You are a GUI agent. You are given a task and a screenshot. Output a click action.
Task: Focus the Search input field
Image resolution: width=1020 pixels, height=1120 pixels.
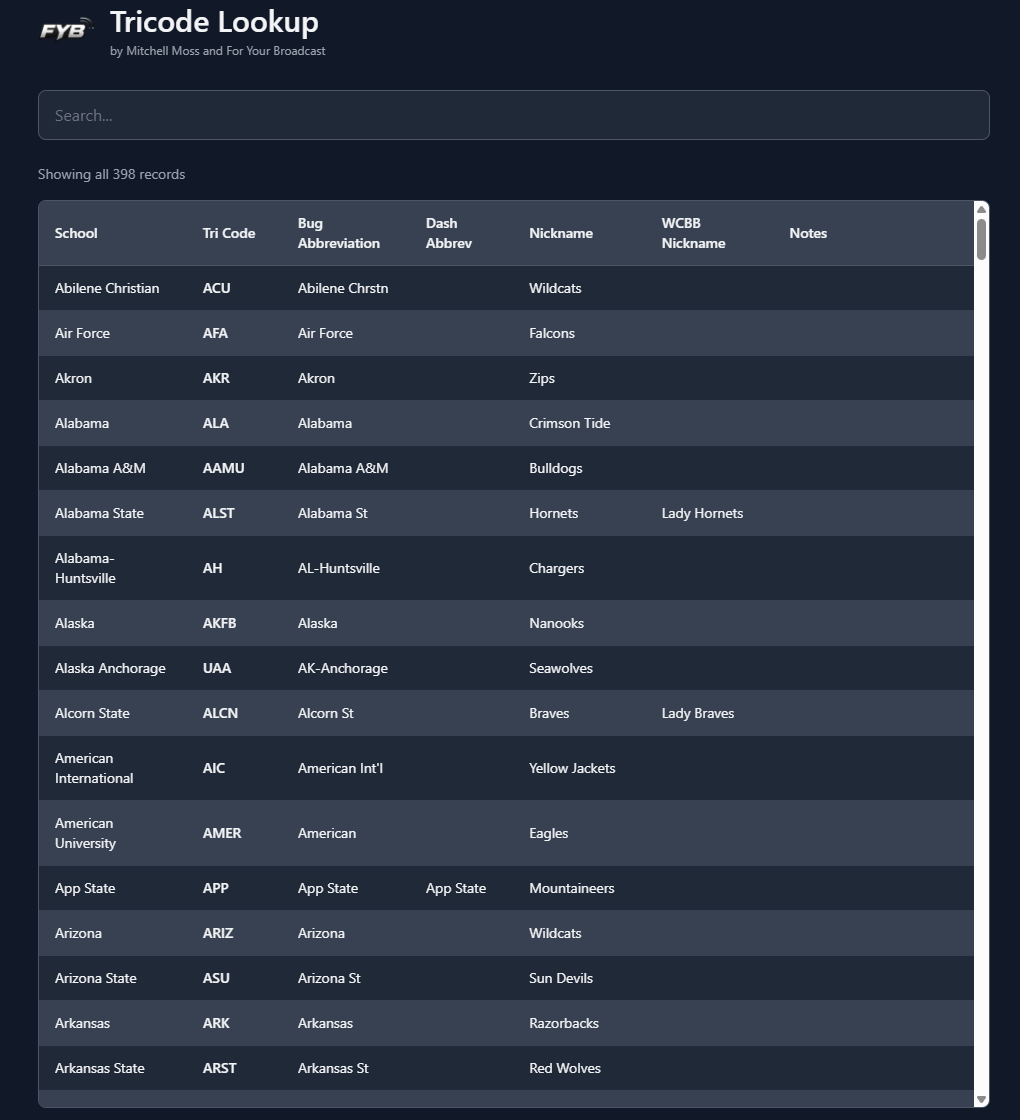click(x=514, y=115)
